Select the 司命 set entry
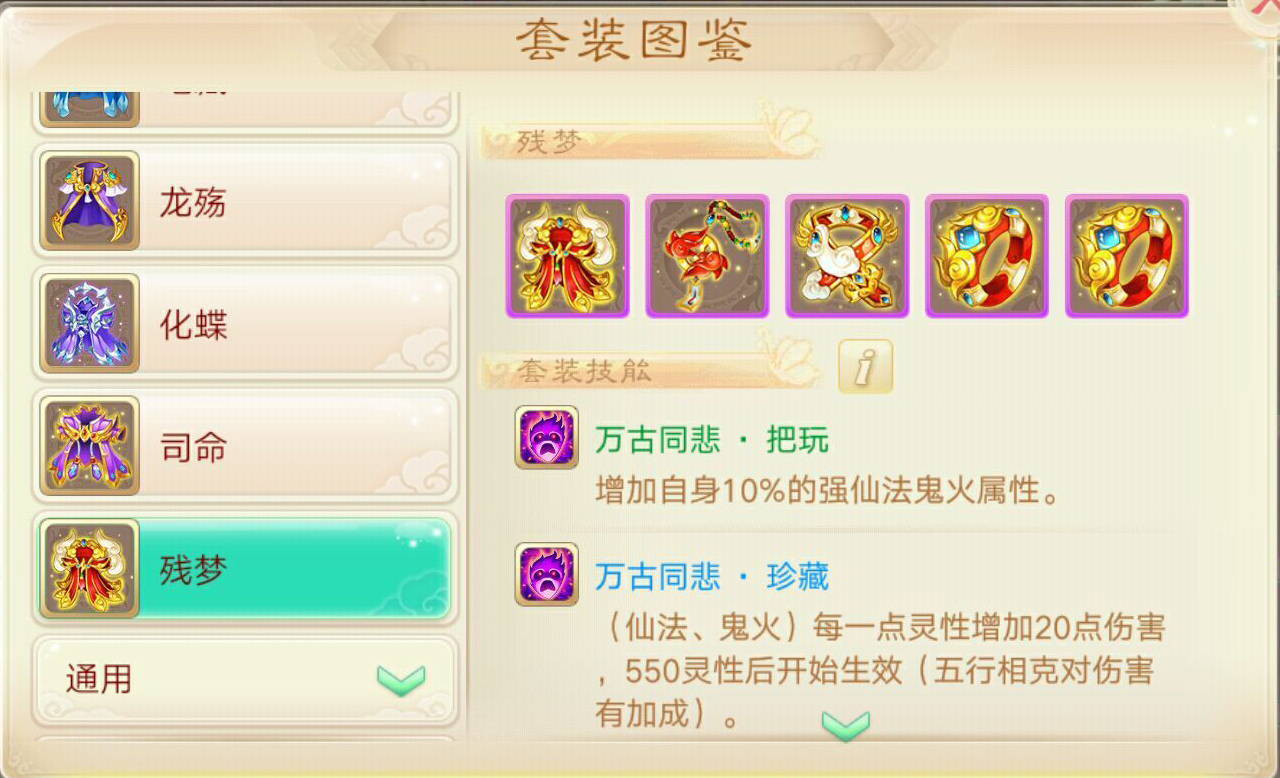The height and width of the screenshot is (778, 1280). point(246,447)
